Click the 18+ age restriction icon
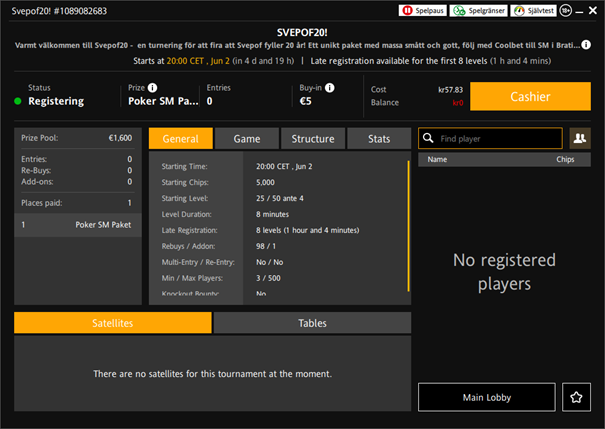This screenshot has height=429, width=605. click(x=566, y=10)
